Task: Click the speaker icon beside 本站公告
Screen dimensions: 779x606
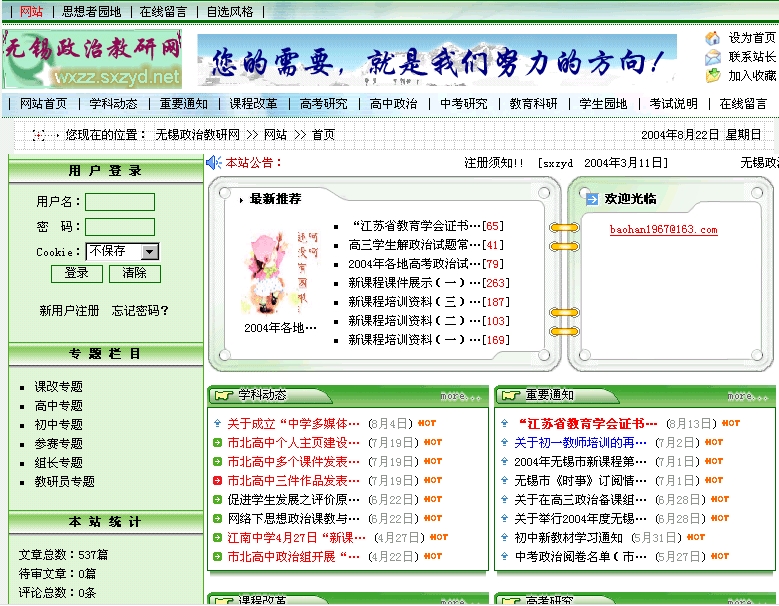Action: [213, 162]
